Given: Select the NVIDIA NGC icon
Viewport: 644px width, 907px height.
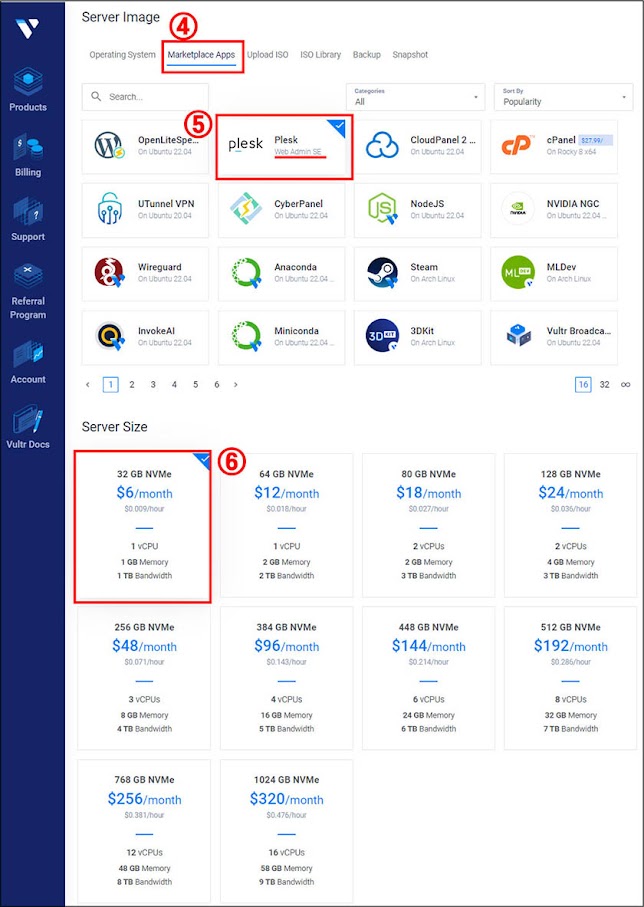Looking at the screenshot, I should coord(517,209).
